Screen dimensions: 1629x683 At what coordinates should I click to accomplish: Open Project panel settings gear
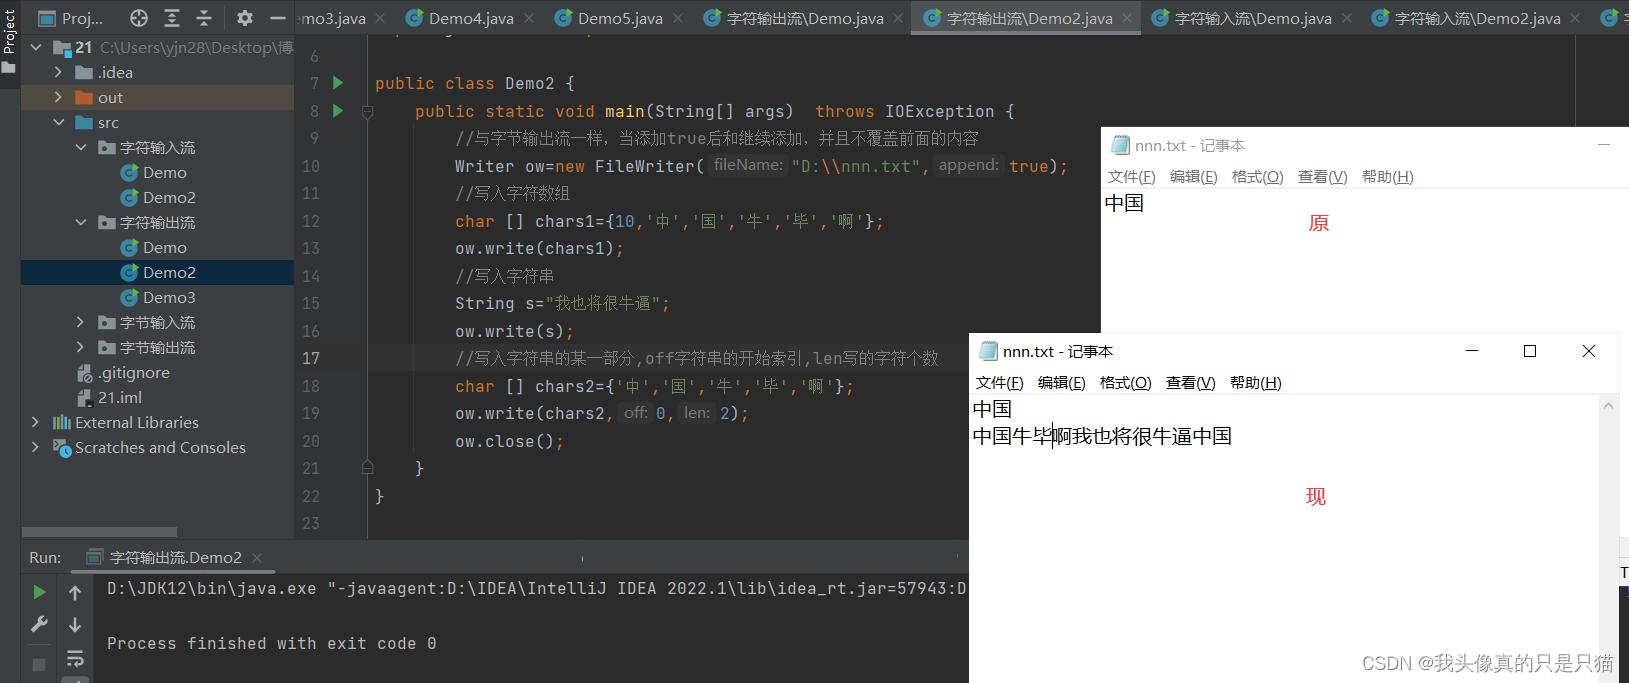click(245, 18)
